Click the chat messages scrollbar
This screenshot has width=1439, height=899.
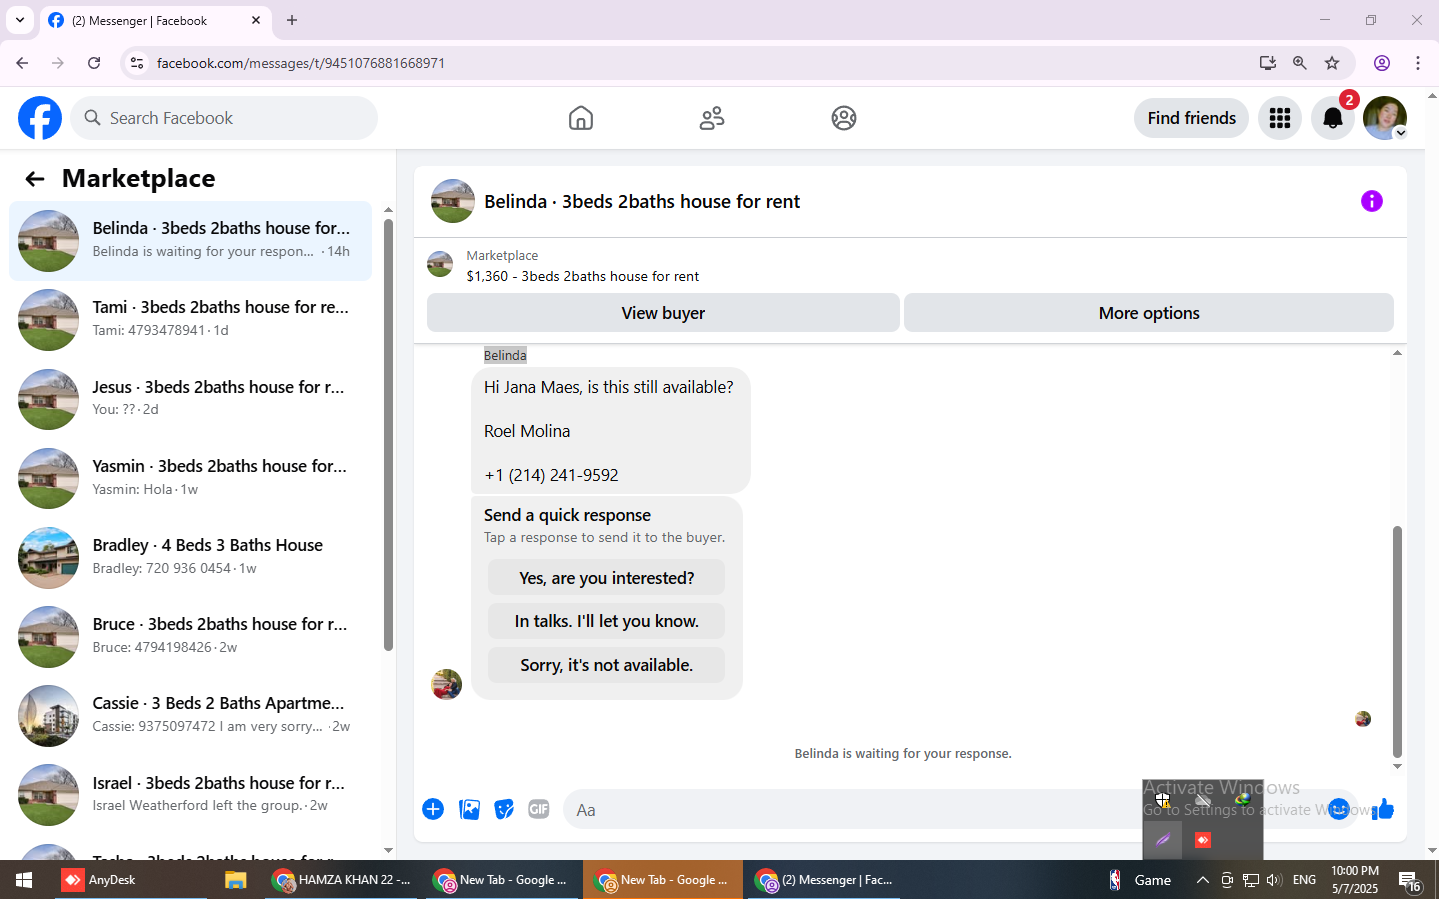(x=1397, y=640)
